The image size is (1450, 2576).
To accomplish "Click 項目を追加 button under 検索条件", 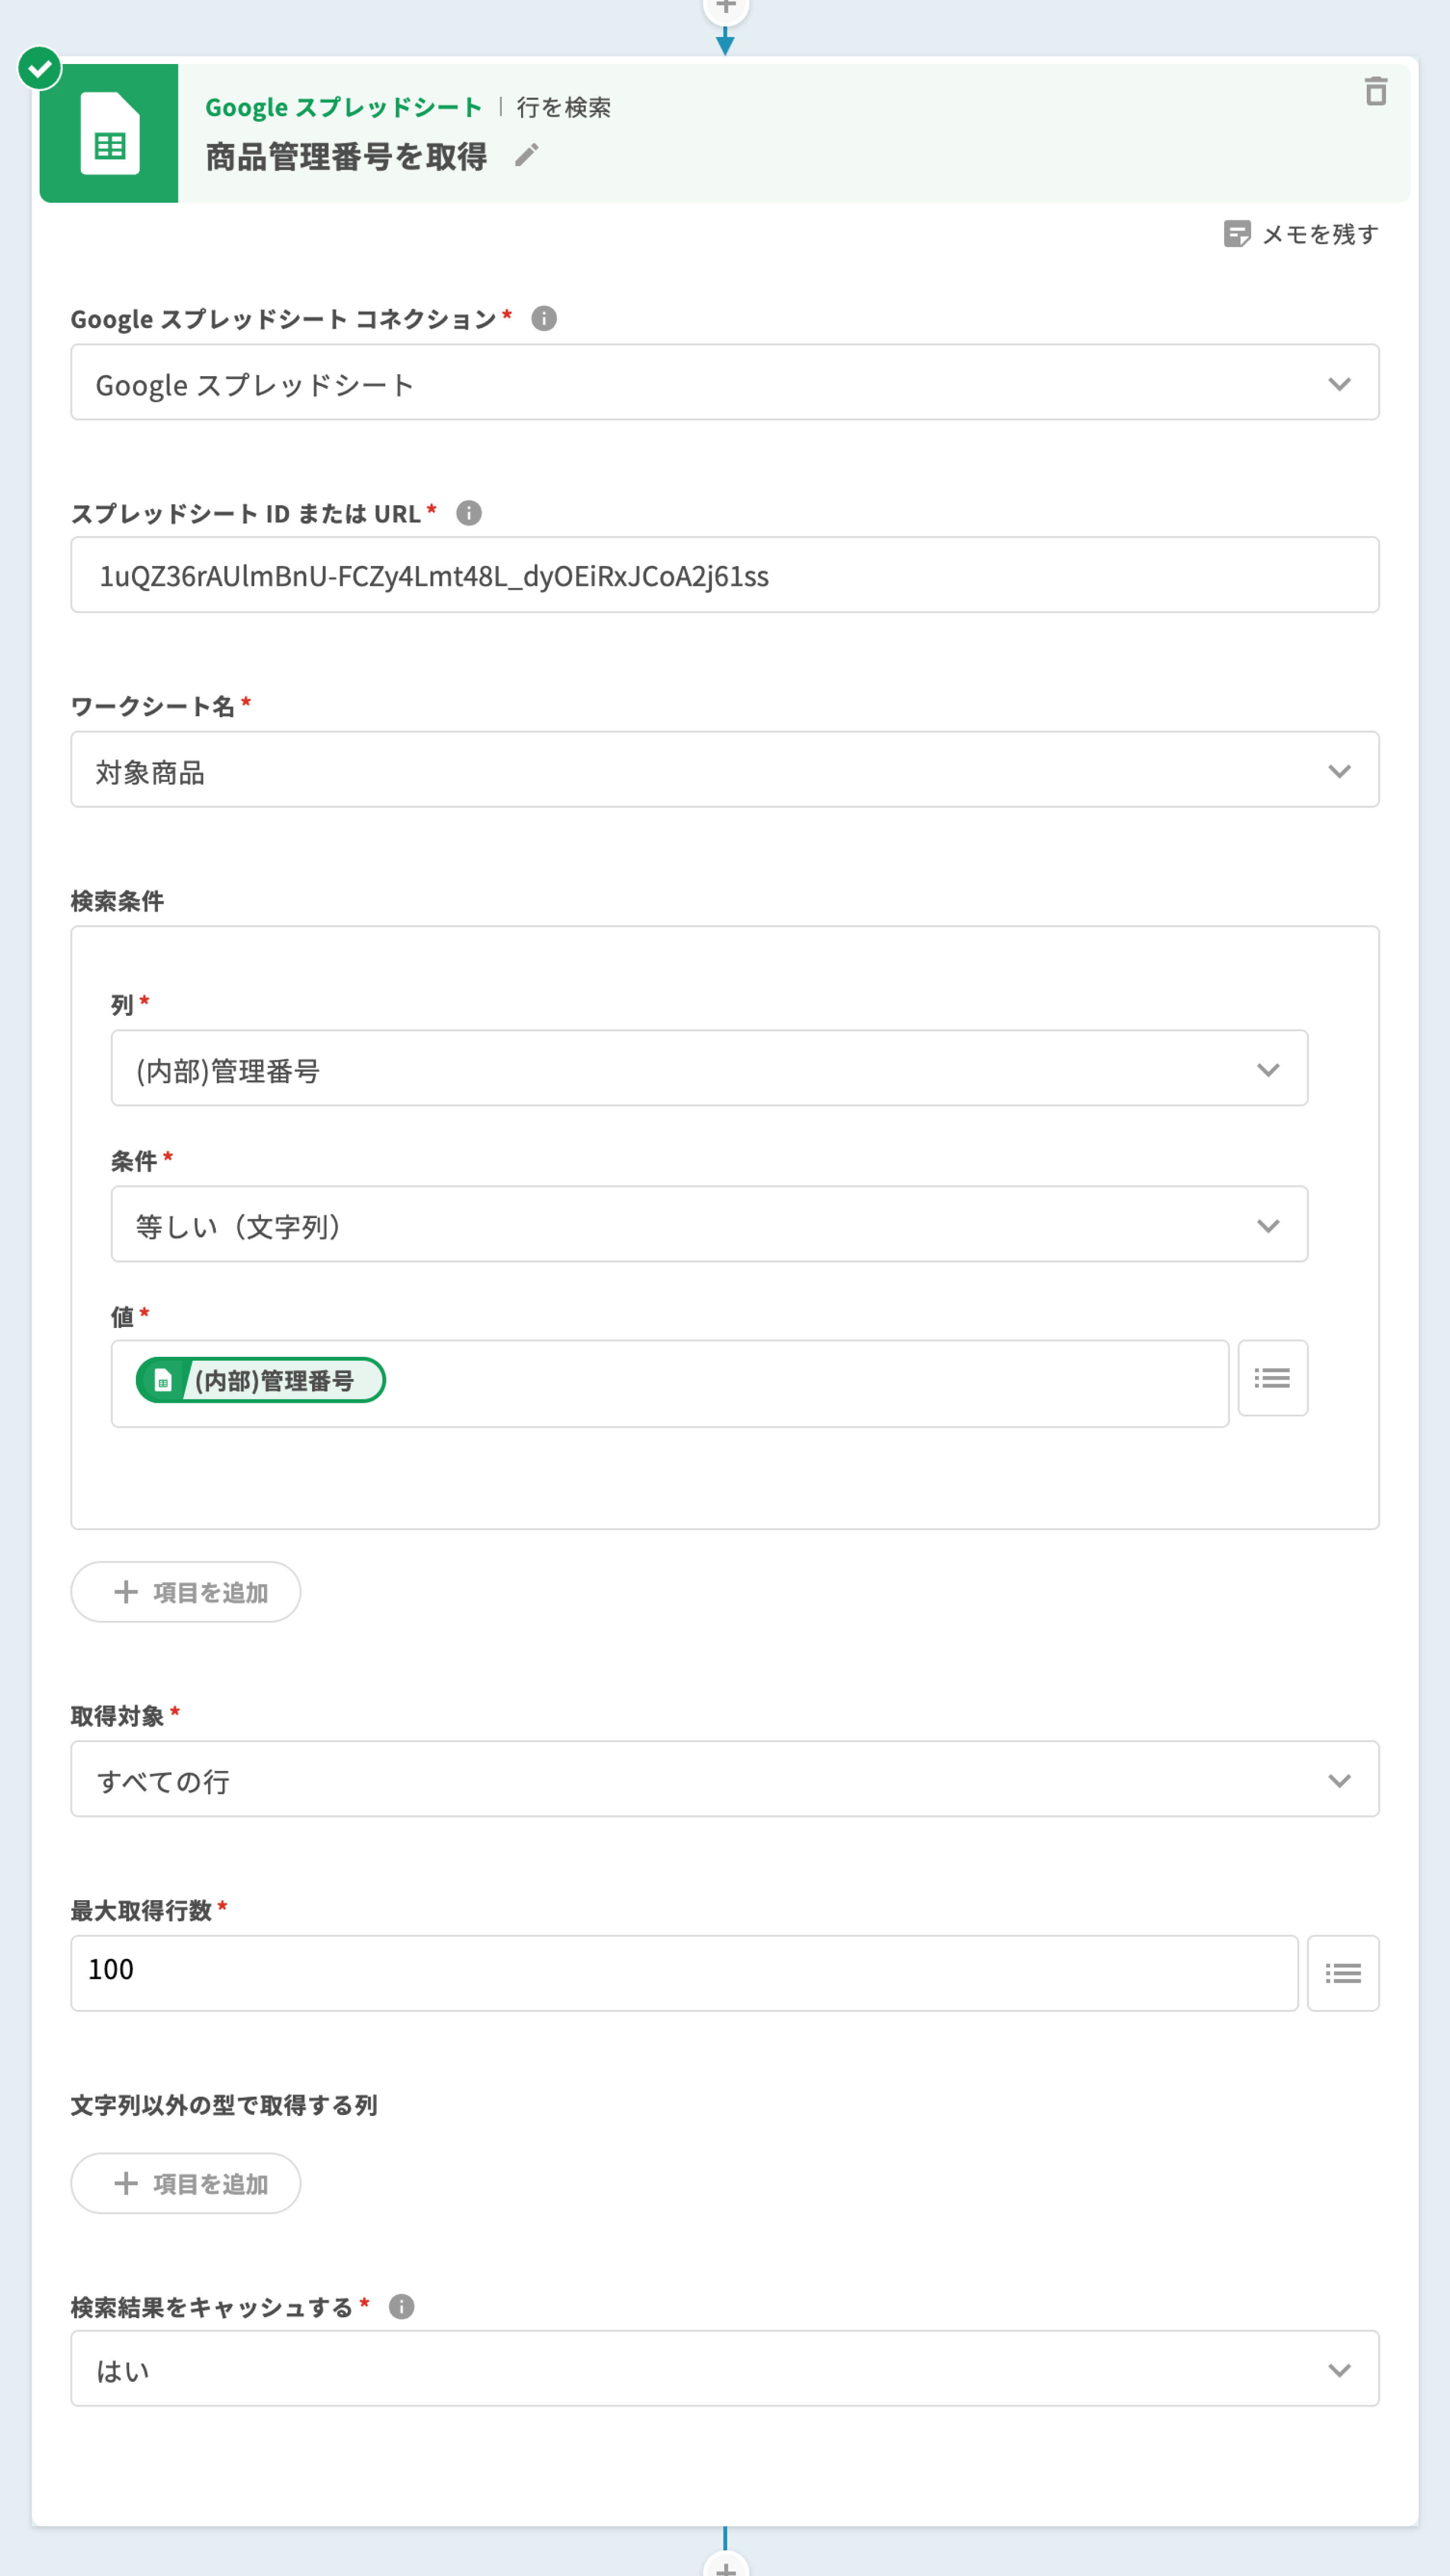I will pyautogui.click(x=186, y=1592).
